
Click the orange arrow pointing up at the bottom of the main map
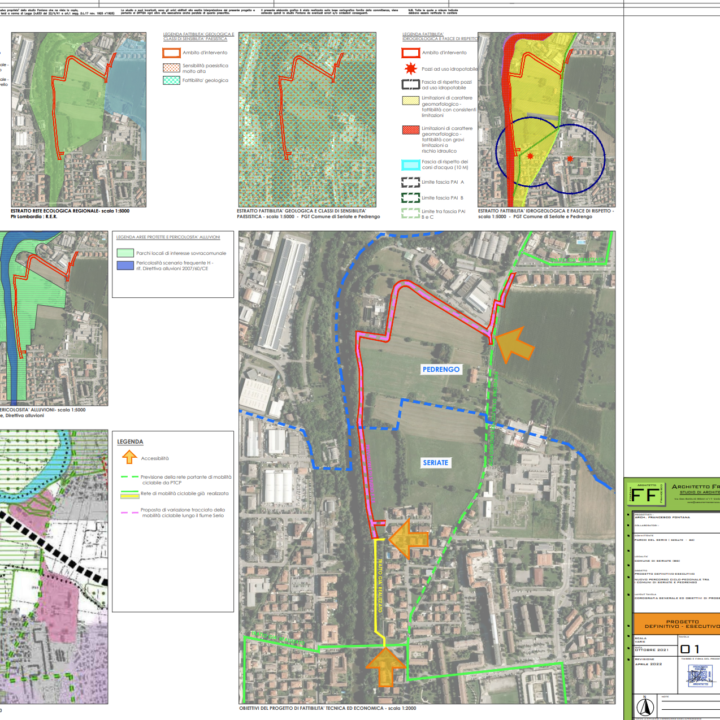(x=385, y=667)
